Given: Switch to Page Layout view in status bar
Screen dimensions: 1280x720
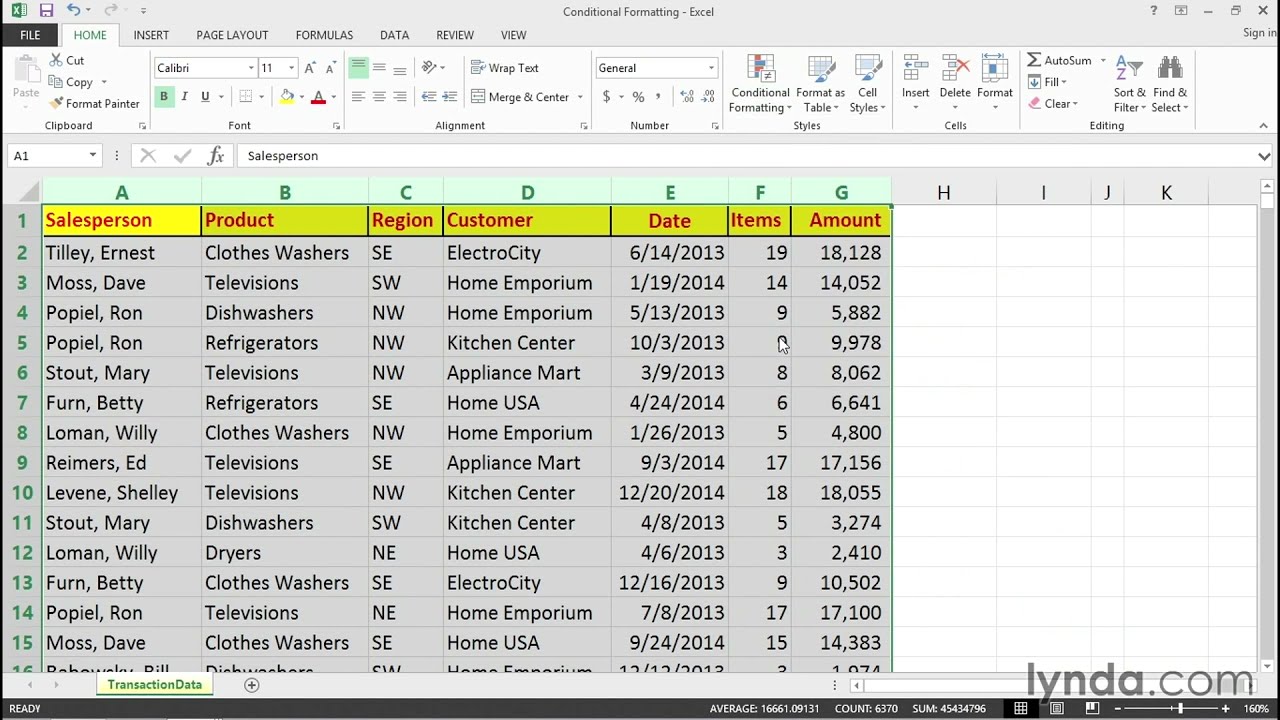Looking at the screenshot, I should tap(1057, 709).
